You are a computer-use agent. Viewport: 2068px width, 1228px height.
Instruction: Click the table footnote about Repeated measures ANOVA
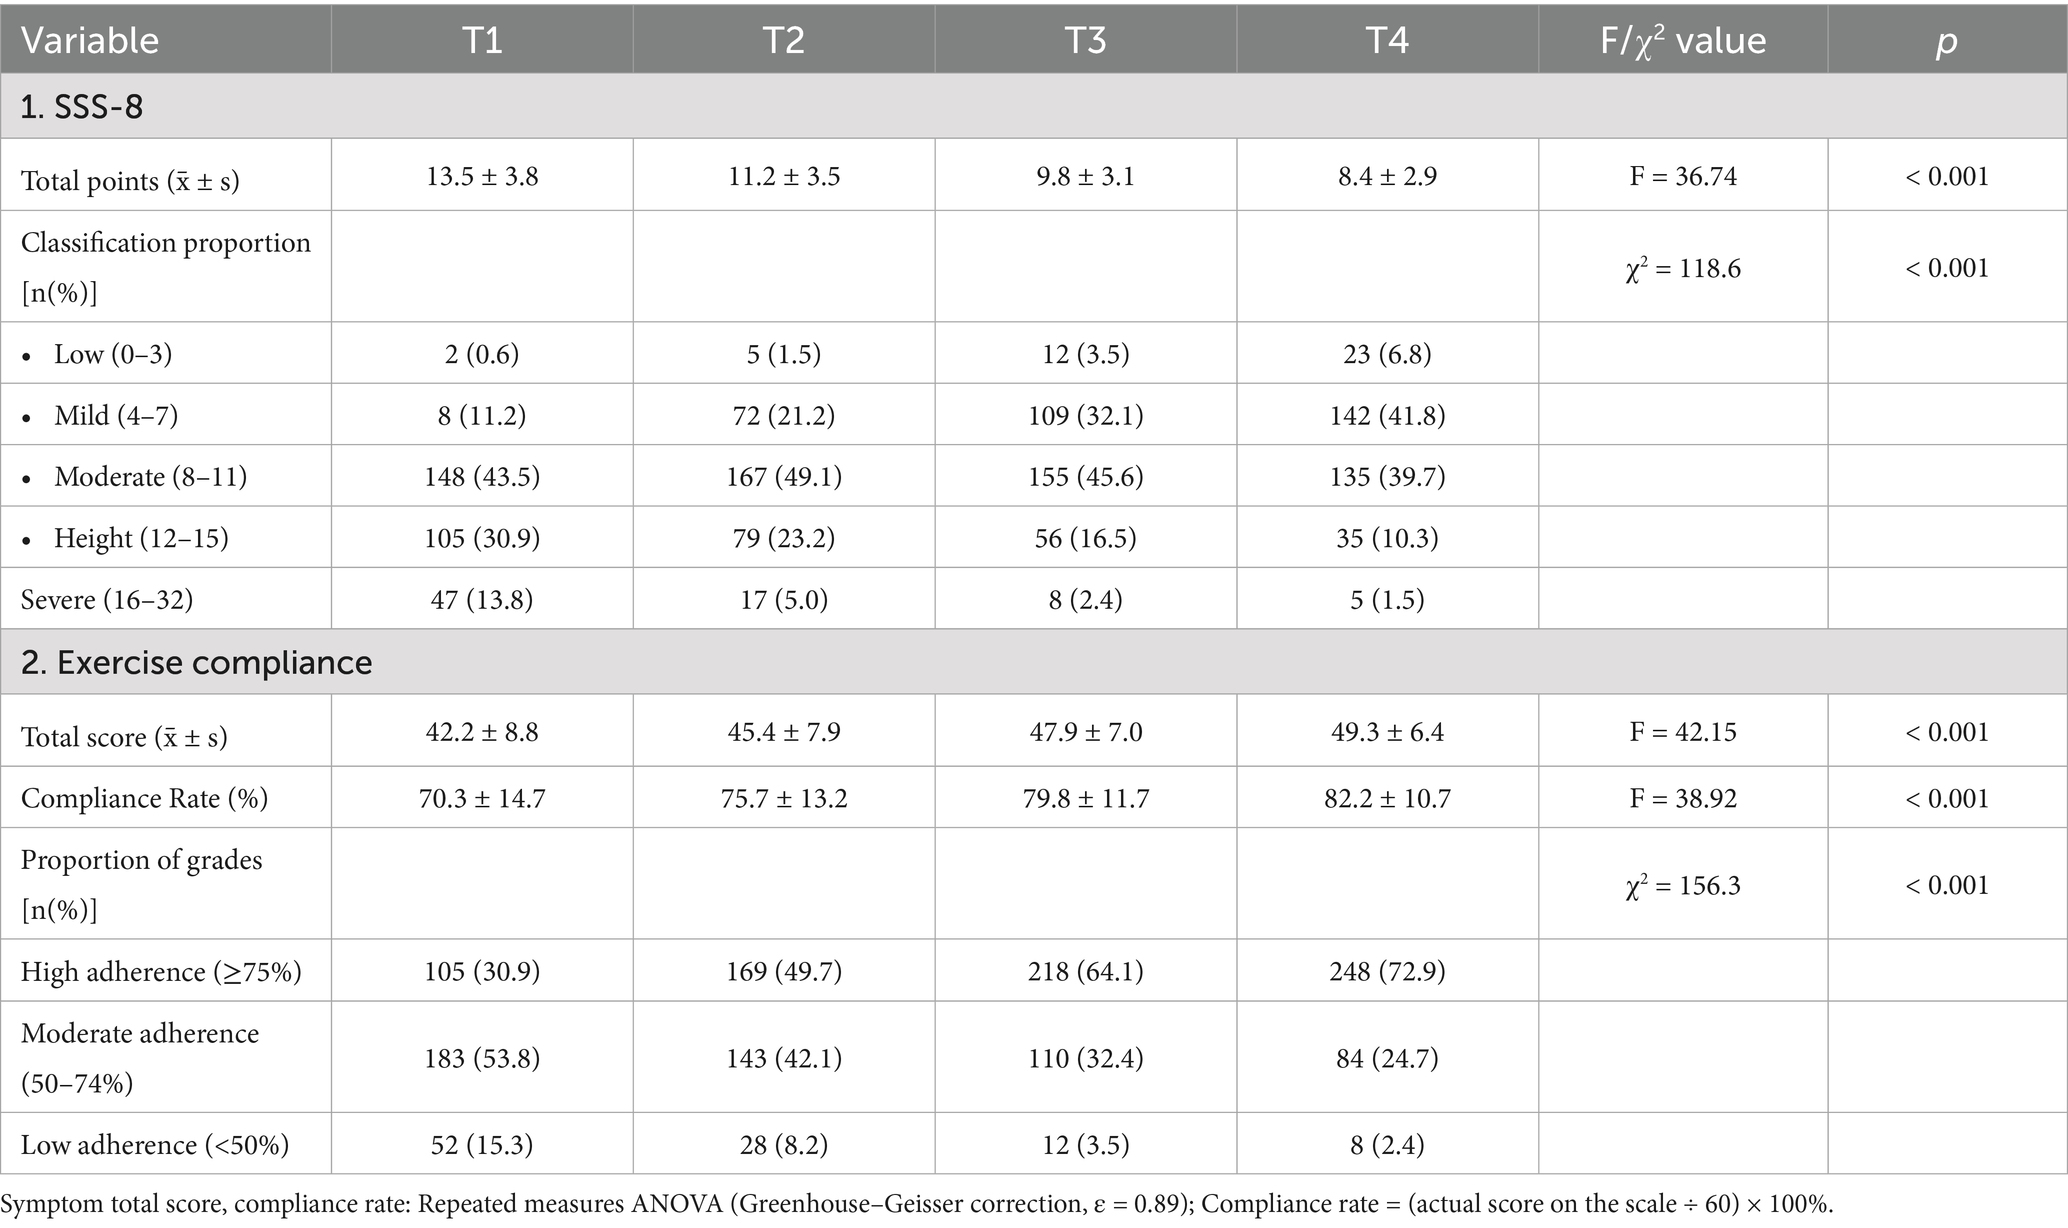[x=917, y=1205]
